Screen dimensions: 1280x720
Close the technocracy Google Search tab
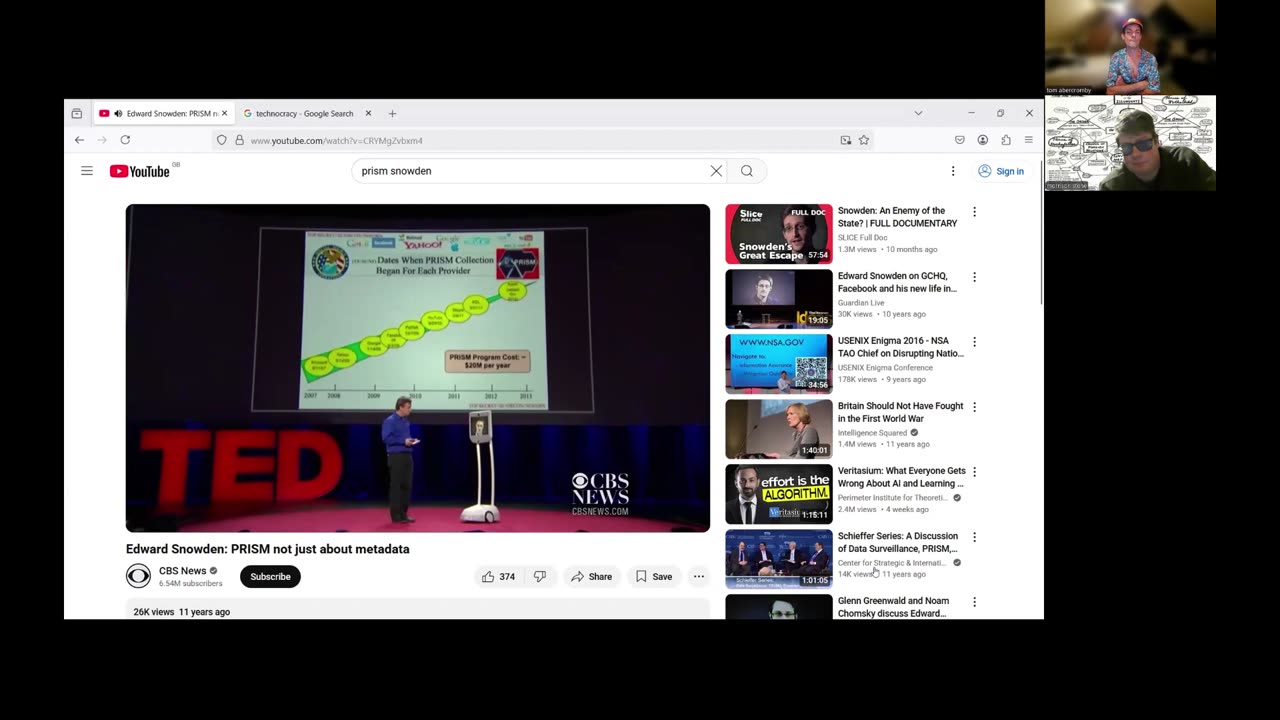pyautogui.click(x=368, y=113)
